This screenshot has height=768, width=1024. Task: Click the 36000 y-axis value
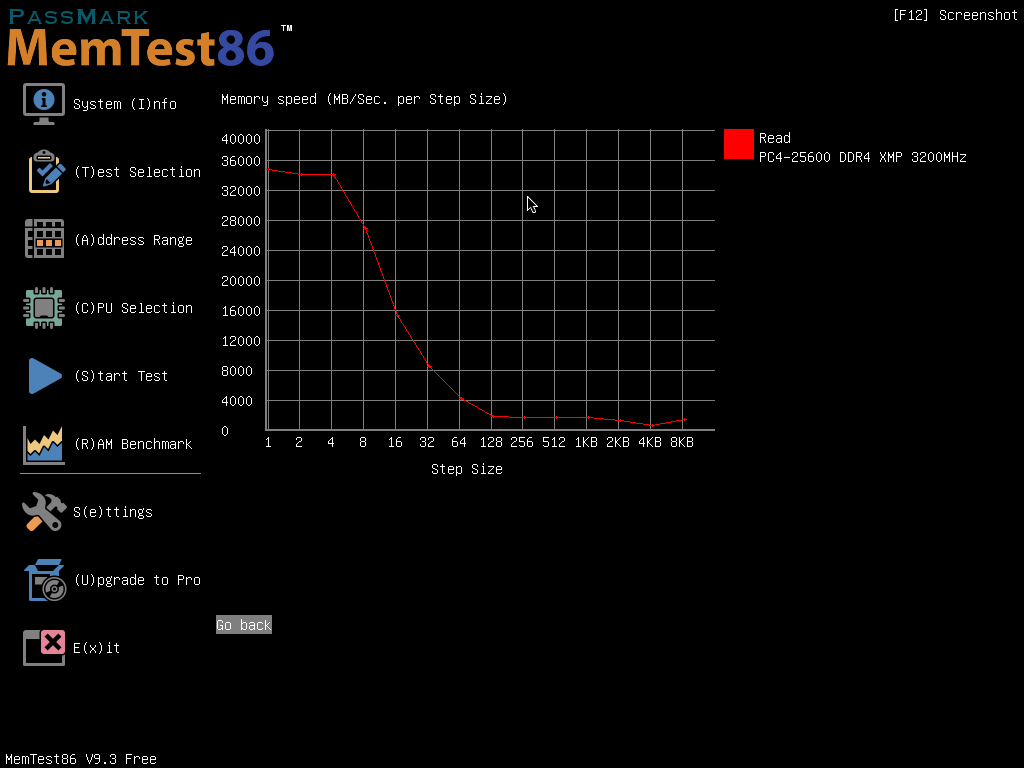point(240,161)
